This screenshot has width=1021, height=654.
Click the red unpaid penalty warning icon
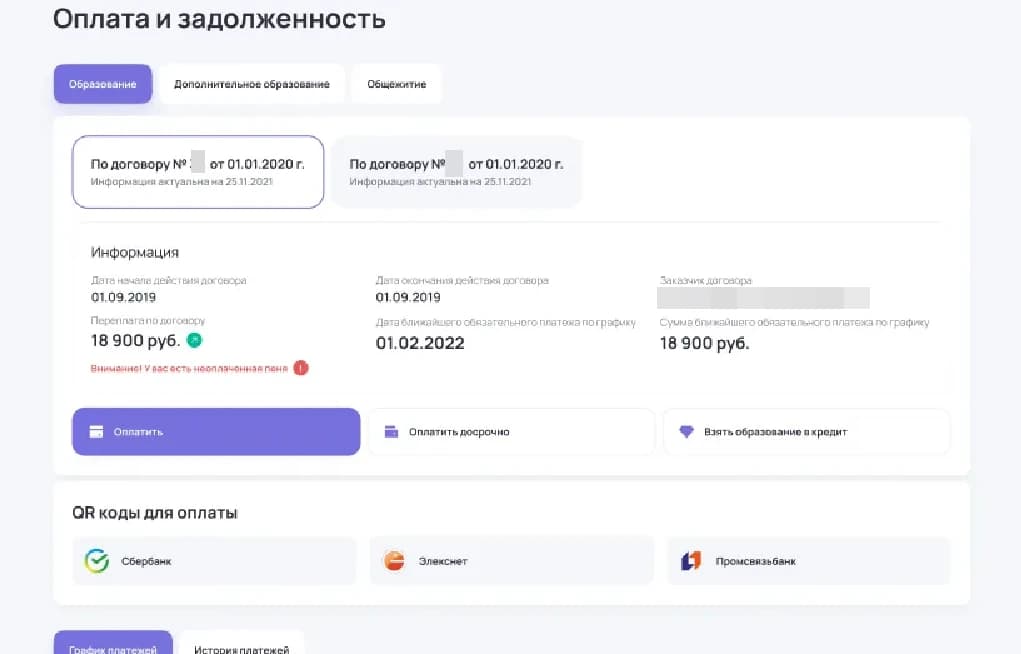tap(301, 368)
